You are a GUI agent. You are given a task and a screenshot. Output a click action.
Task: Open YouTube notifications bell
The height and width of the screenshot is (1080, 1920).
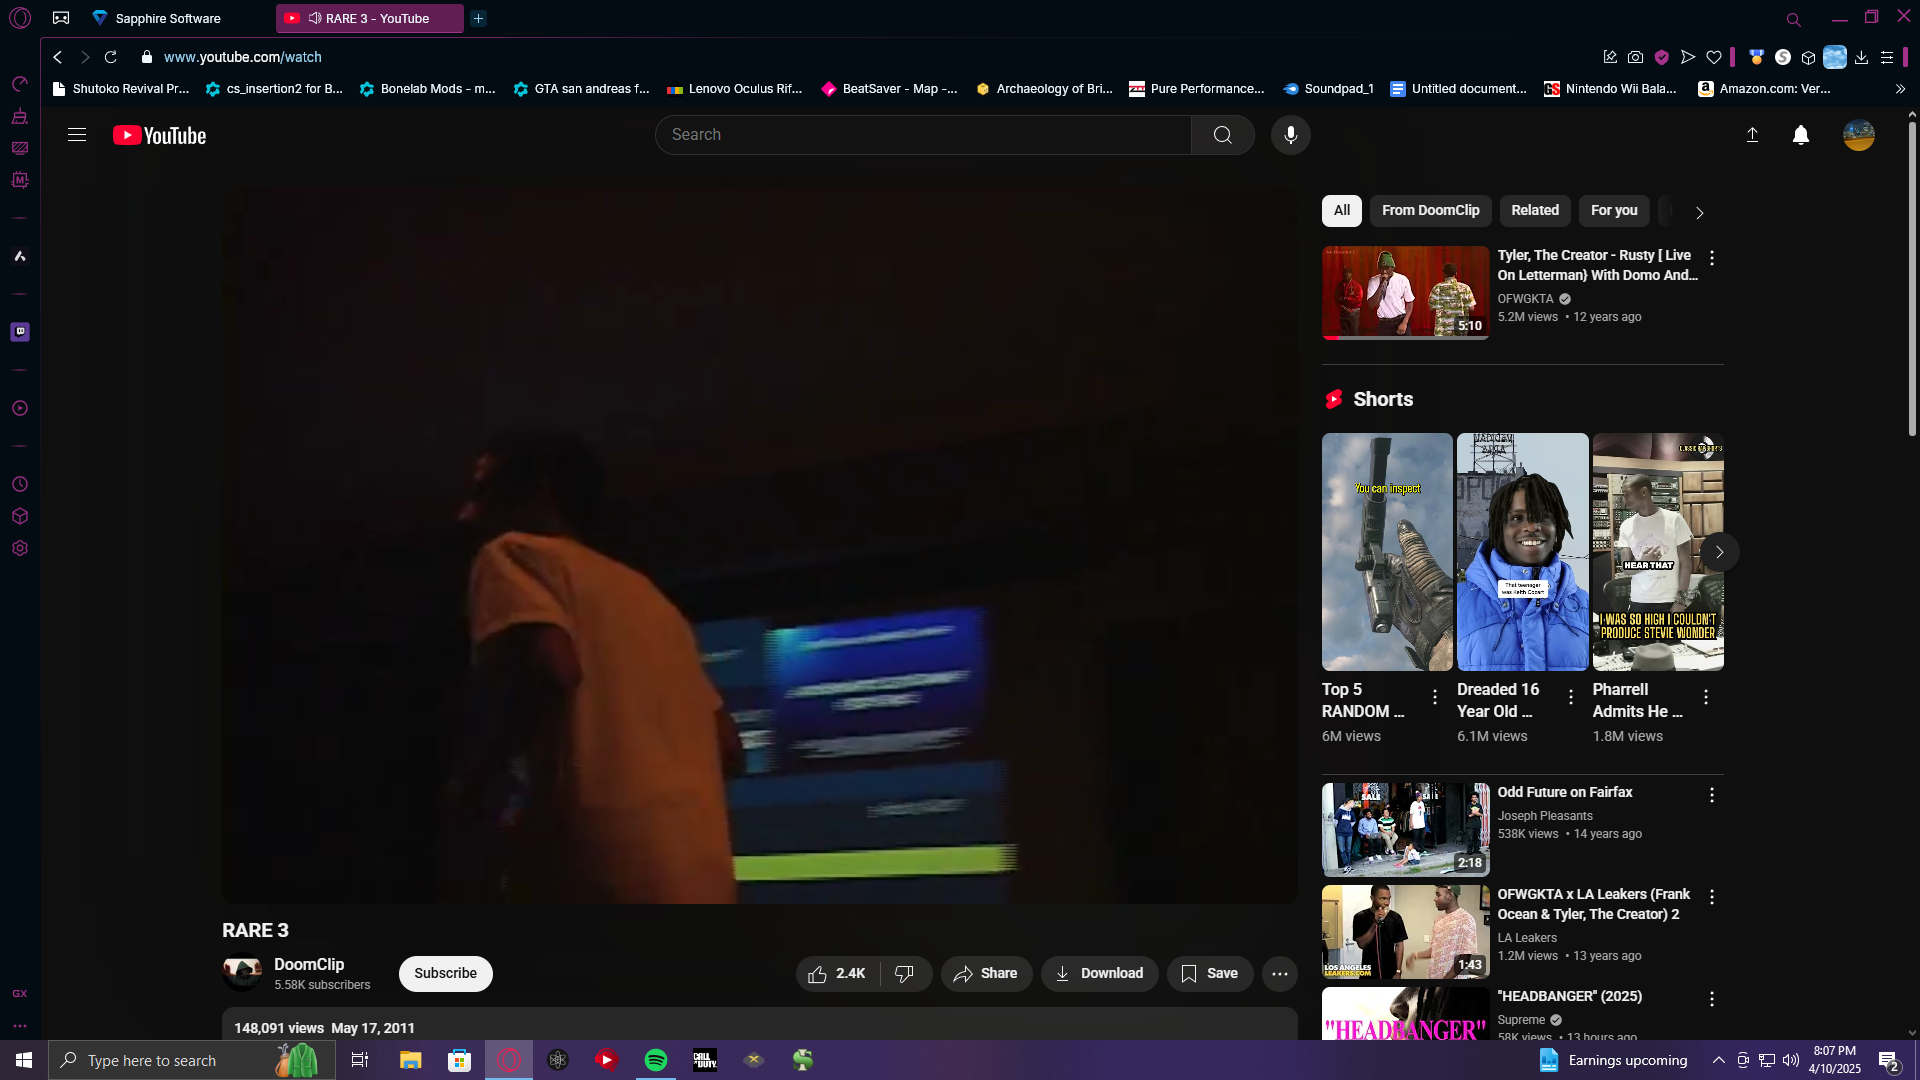1800,135
